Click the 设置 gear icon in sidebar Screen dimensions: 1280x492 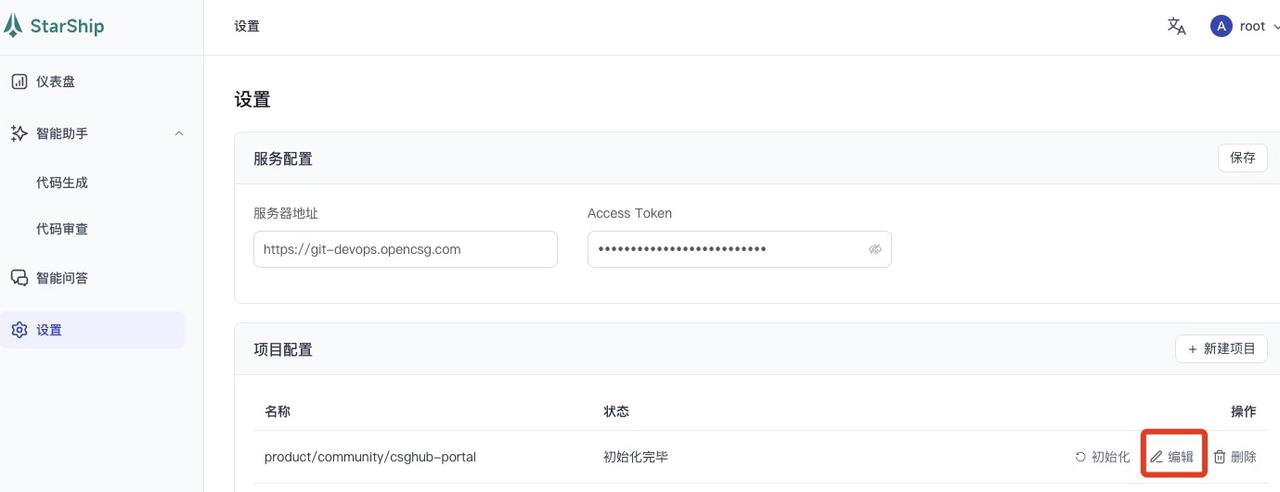pyautogui.click(x=19, y=330)
